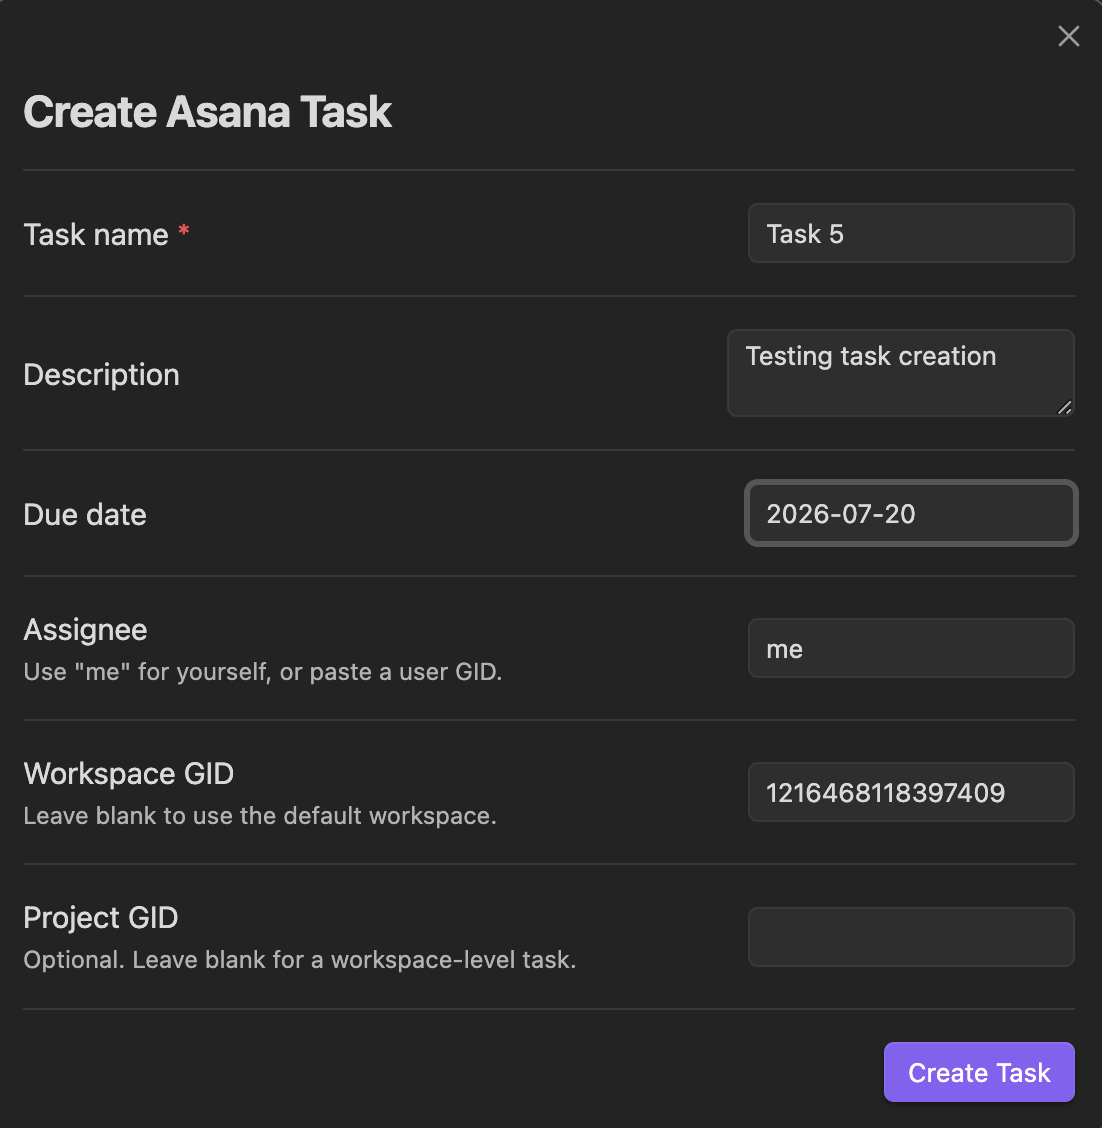Click the Assignee label
The width and height of the screenshot is (1102, 1128).
pyautogui.click(x=85, y=630)
